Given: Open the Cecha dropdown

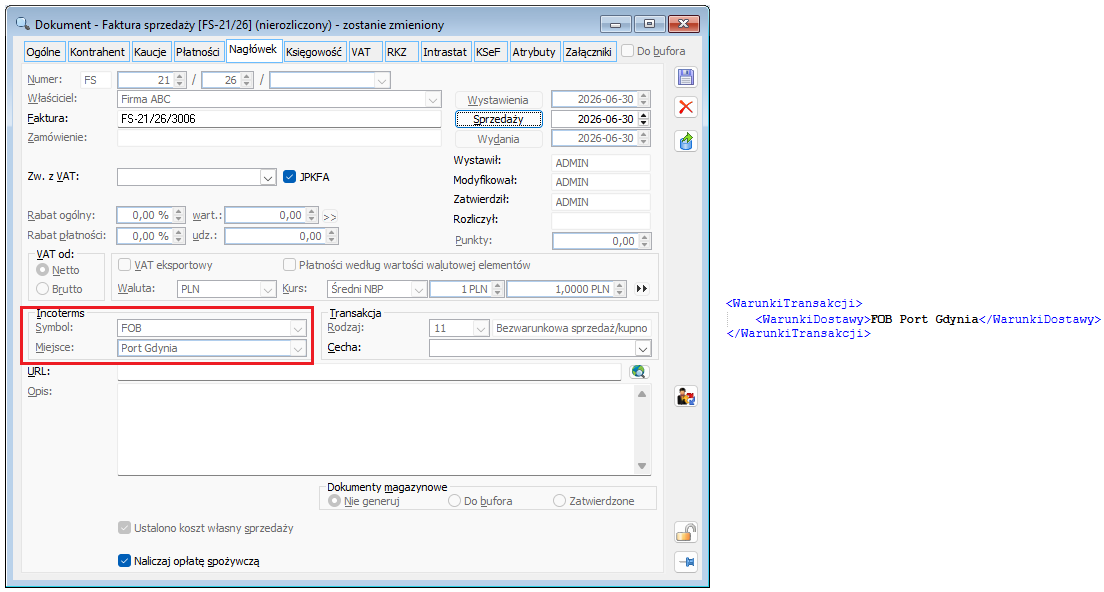Looking at the screenshot, I should [643, 348].
